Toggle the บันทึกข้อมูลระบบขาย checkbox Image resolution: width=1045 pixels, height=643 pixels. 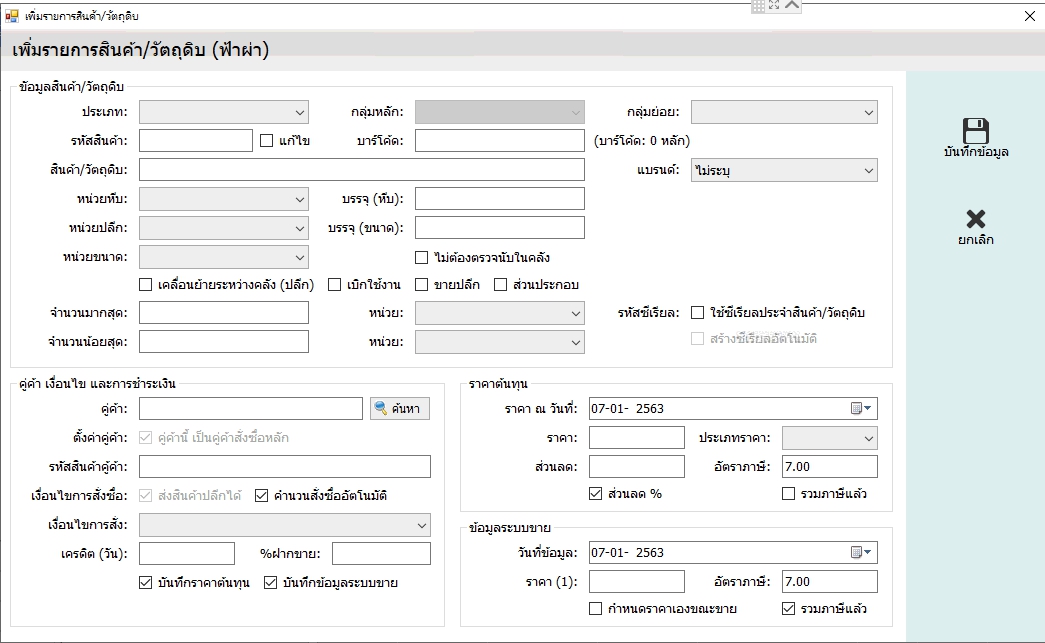pos(271,582)
